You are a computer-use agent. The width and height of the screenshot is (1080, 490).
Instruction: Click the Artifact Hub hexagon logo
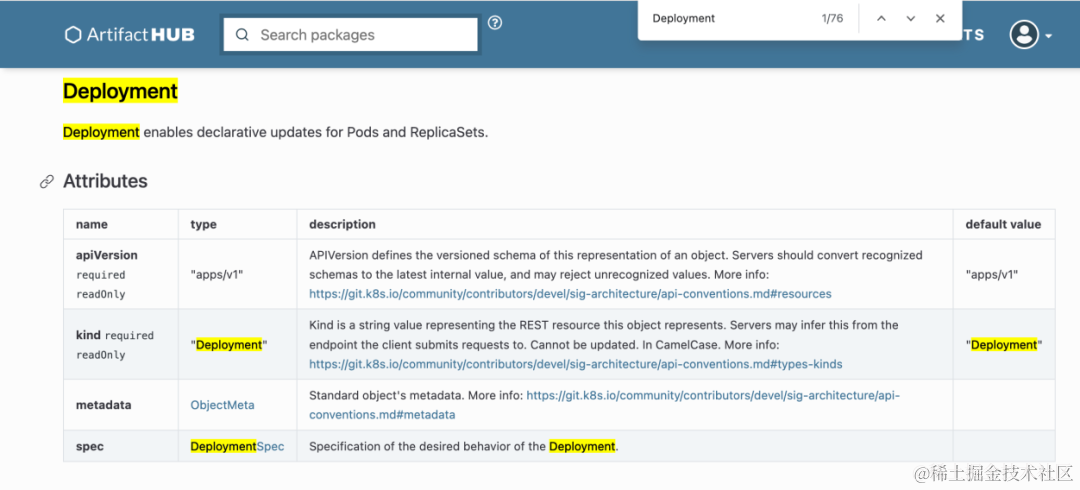pos(73,34)
